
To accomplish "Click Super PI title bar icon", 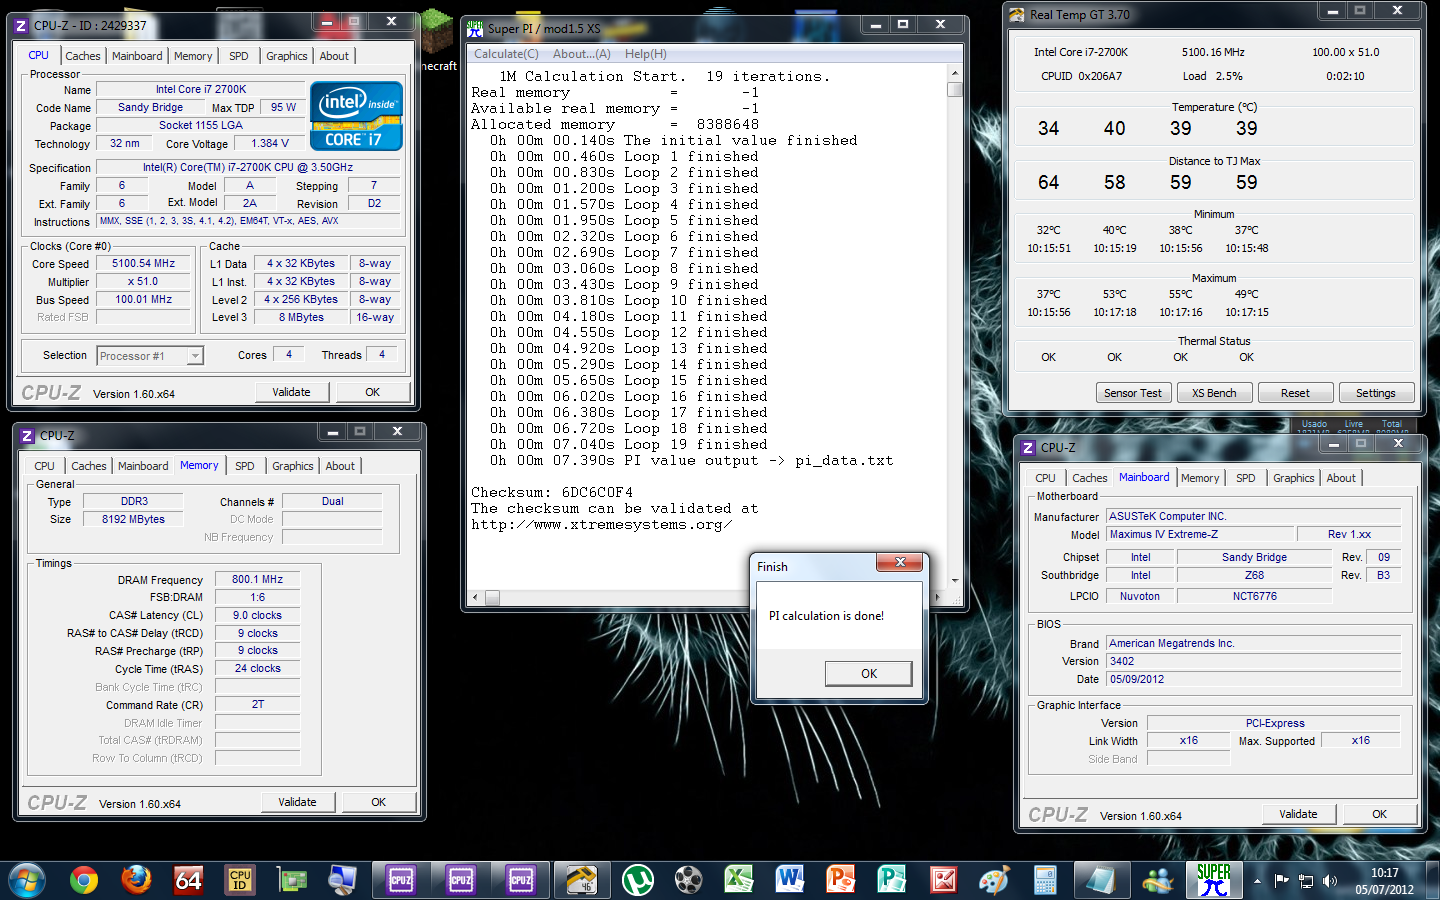I will pyautogui.click(x=475, y=28).
